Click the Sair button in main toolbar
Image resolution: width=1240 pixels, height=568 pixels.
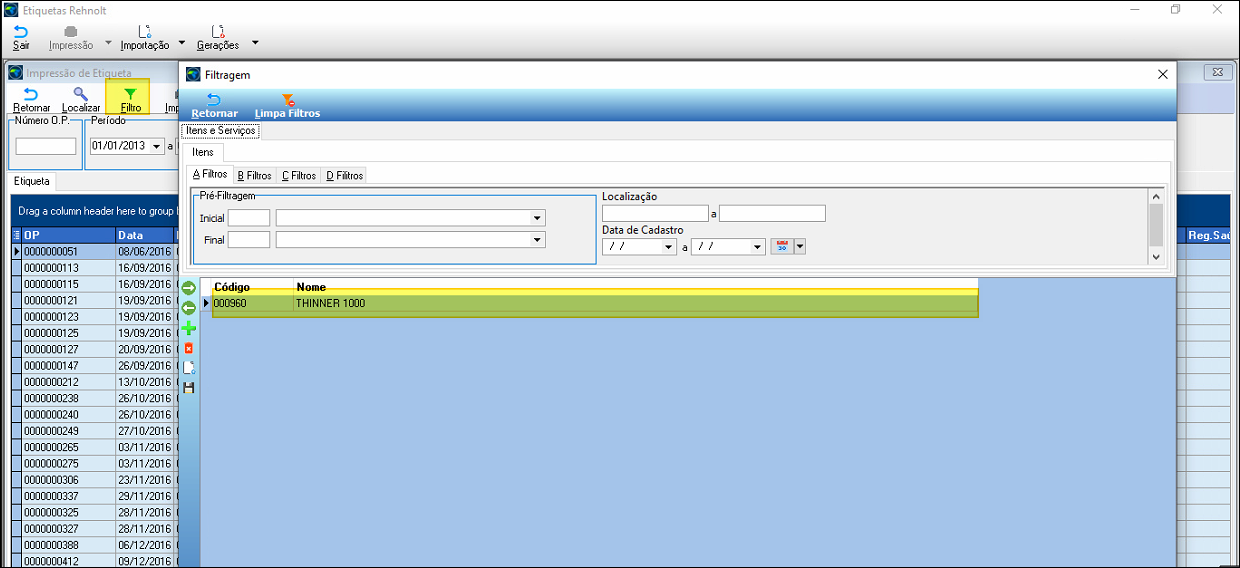point(21,38)
